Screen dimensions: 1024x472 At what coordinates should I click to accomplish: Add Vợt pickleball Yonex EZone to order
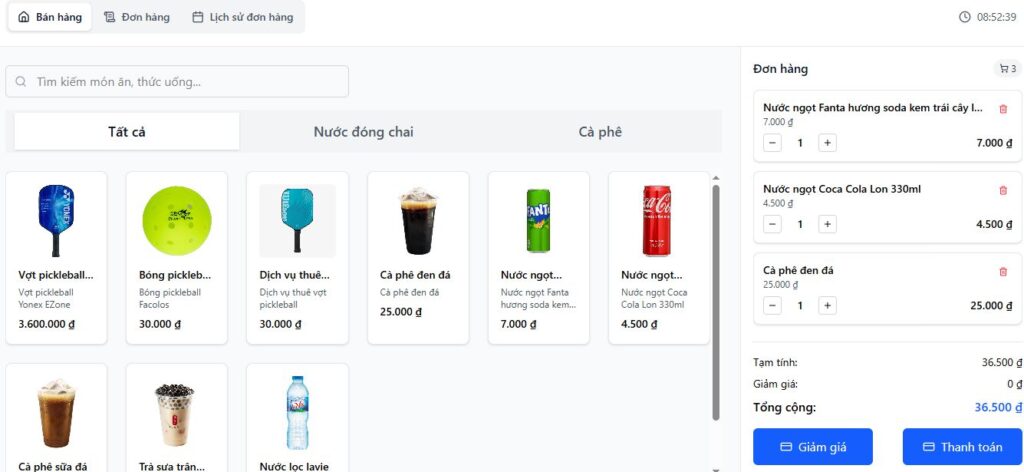(56, 258)
